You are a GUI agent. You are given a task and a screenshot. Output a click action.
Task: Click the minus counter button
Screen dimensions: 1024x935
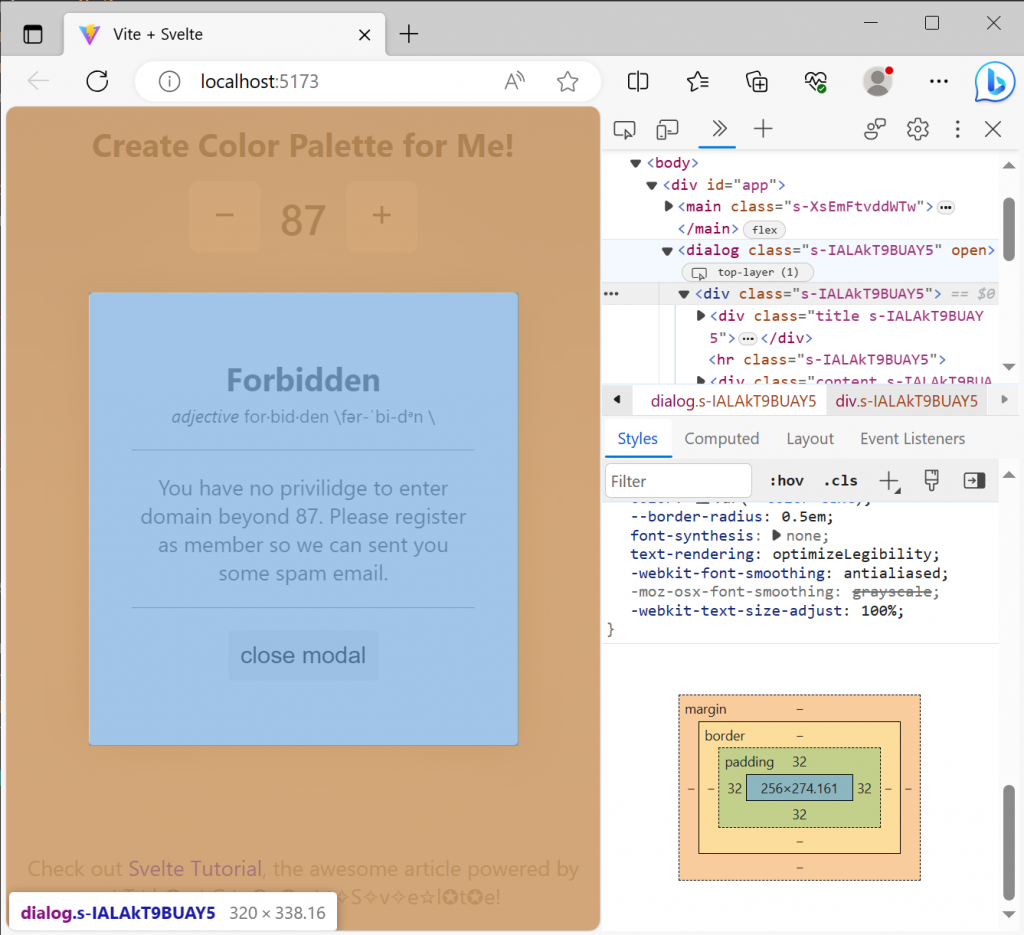coord(225,216)
